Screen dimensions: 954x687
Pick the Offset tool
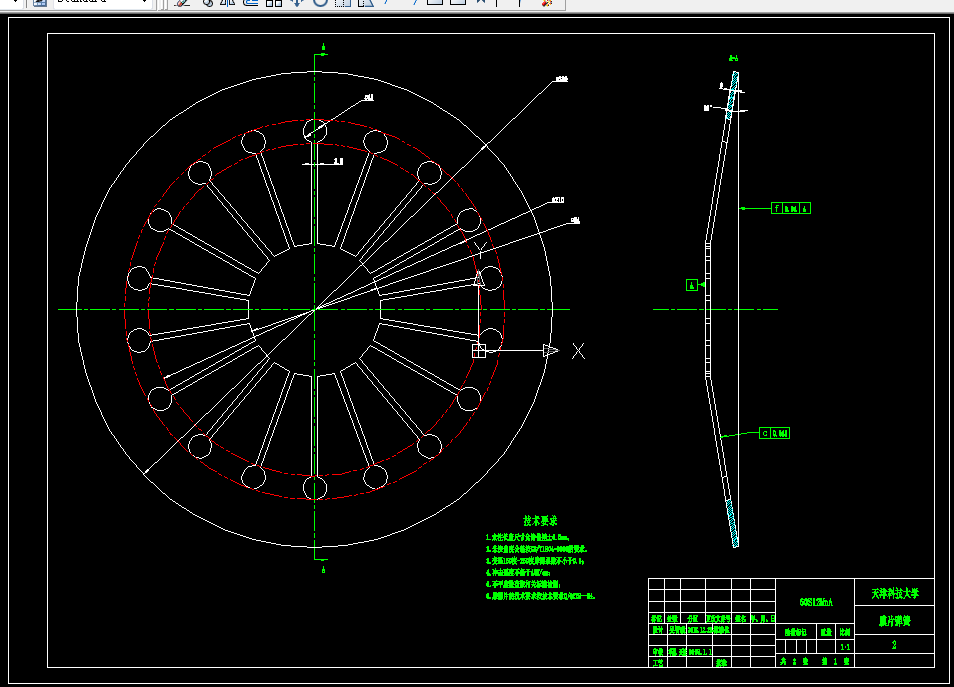(x=251, y=3)
